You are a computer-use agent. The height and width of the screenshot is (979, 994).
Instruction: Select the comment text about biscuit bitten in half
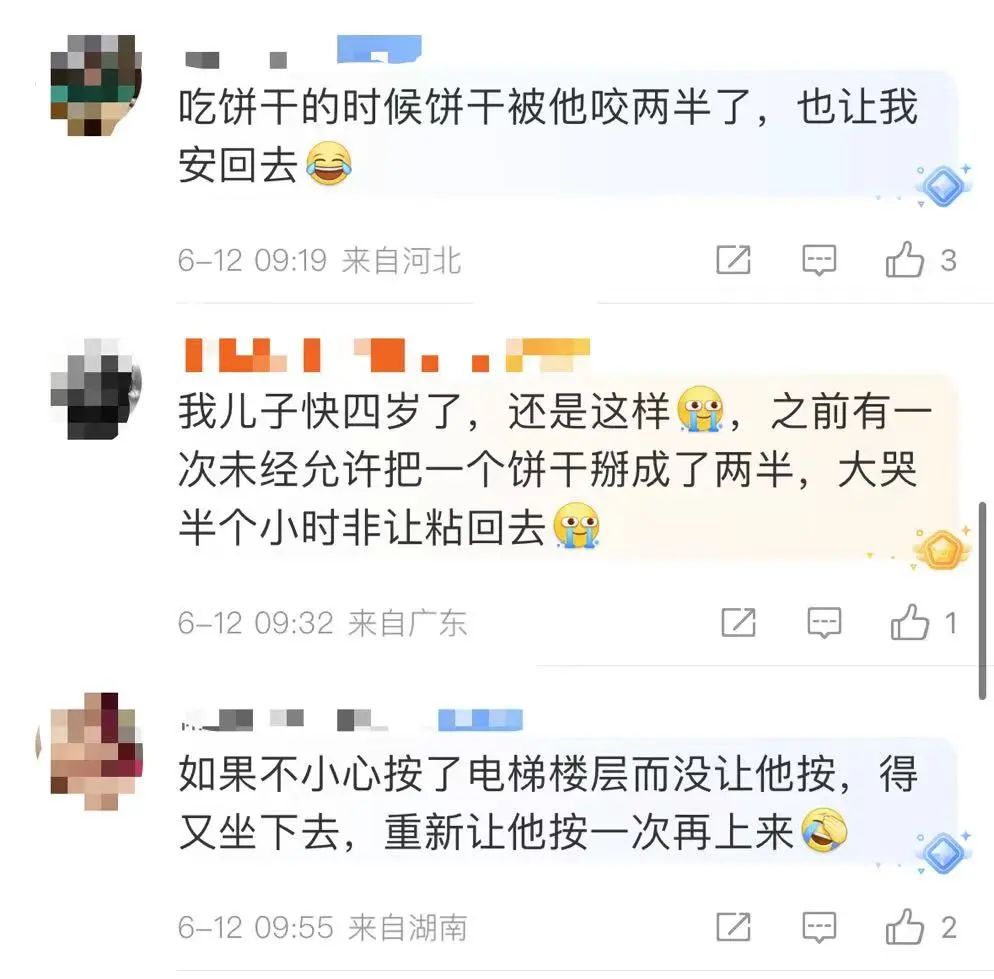coord(548,136)
